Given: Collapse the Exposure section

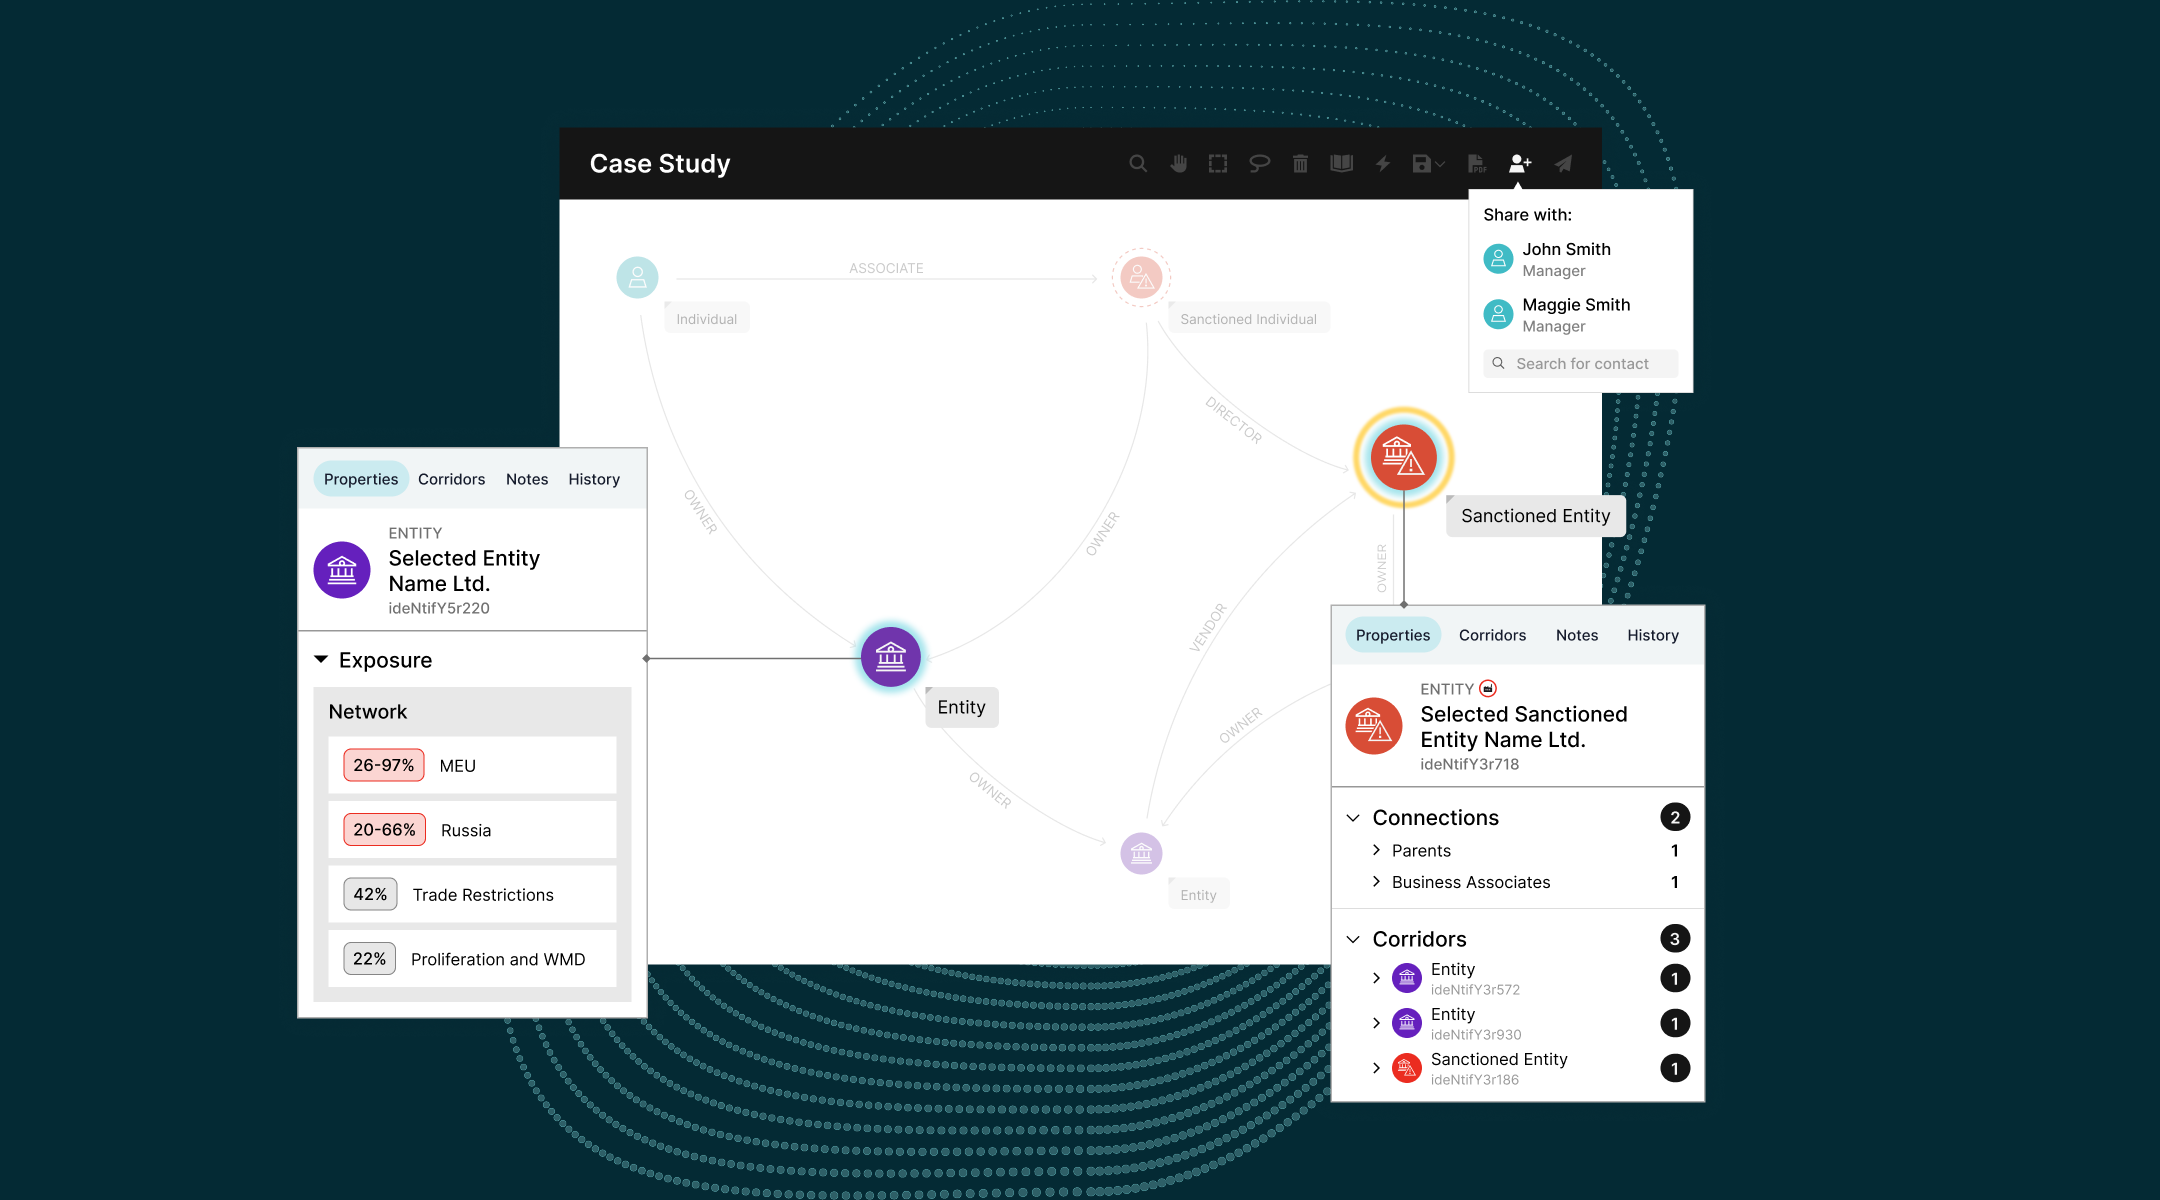Looking at the screenshot, I should (321, 659).
